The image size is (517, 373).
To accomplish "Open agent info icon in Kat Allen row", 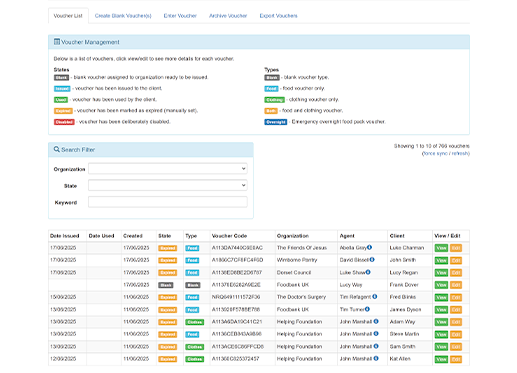I will (x=376, y=358).
